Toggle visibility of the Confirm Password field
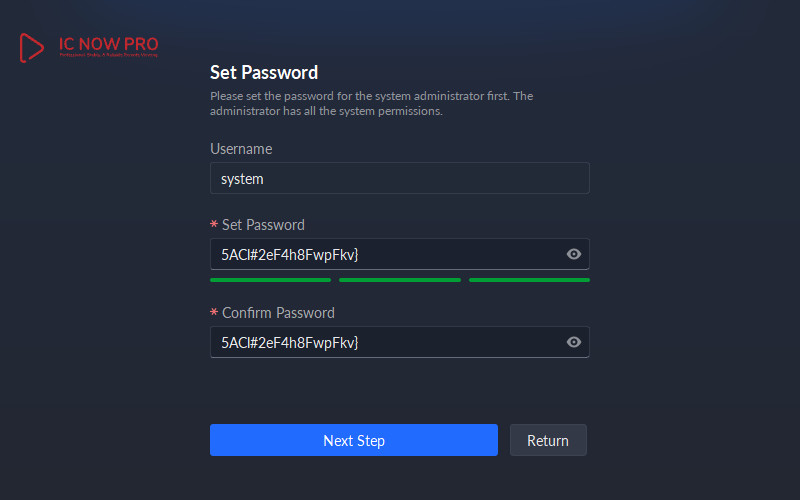The image size is (800, 500). point(574,342)
